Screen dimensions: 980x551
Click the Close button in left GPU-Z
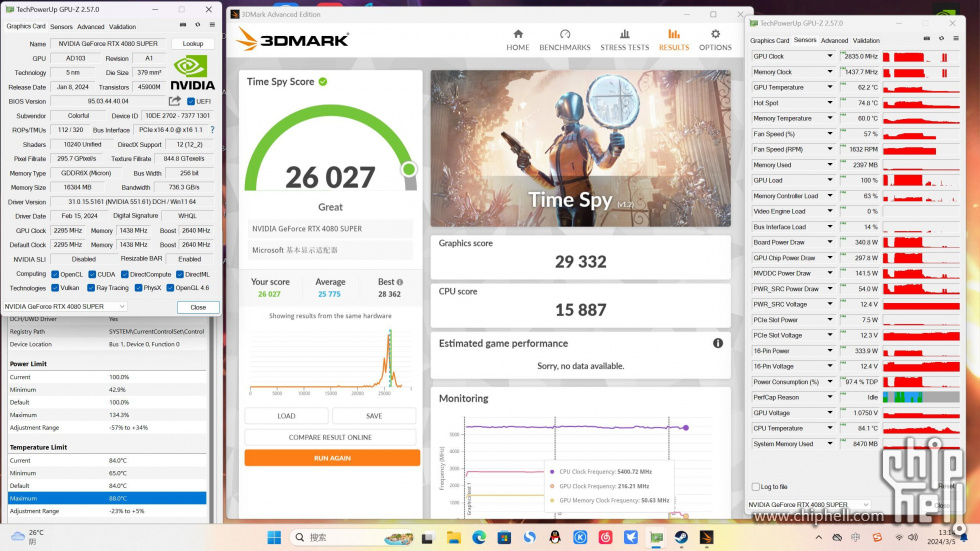[x=198, y=307]
